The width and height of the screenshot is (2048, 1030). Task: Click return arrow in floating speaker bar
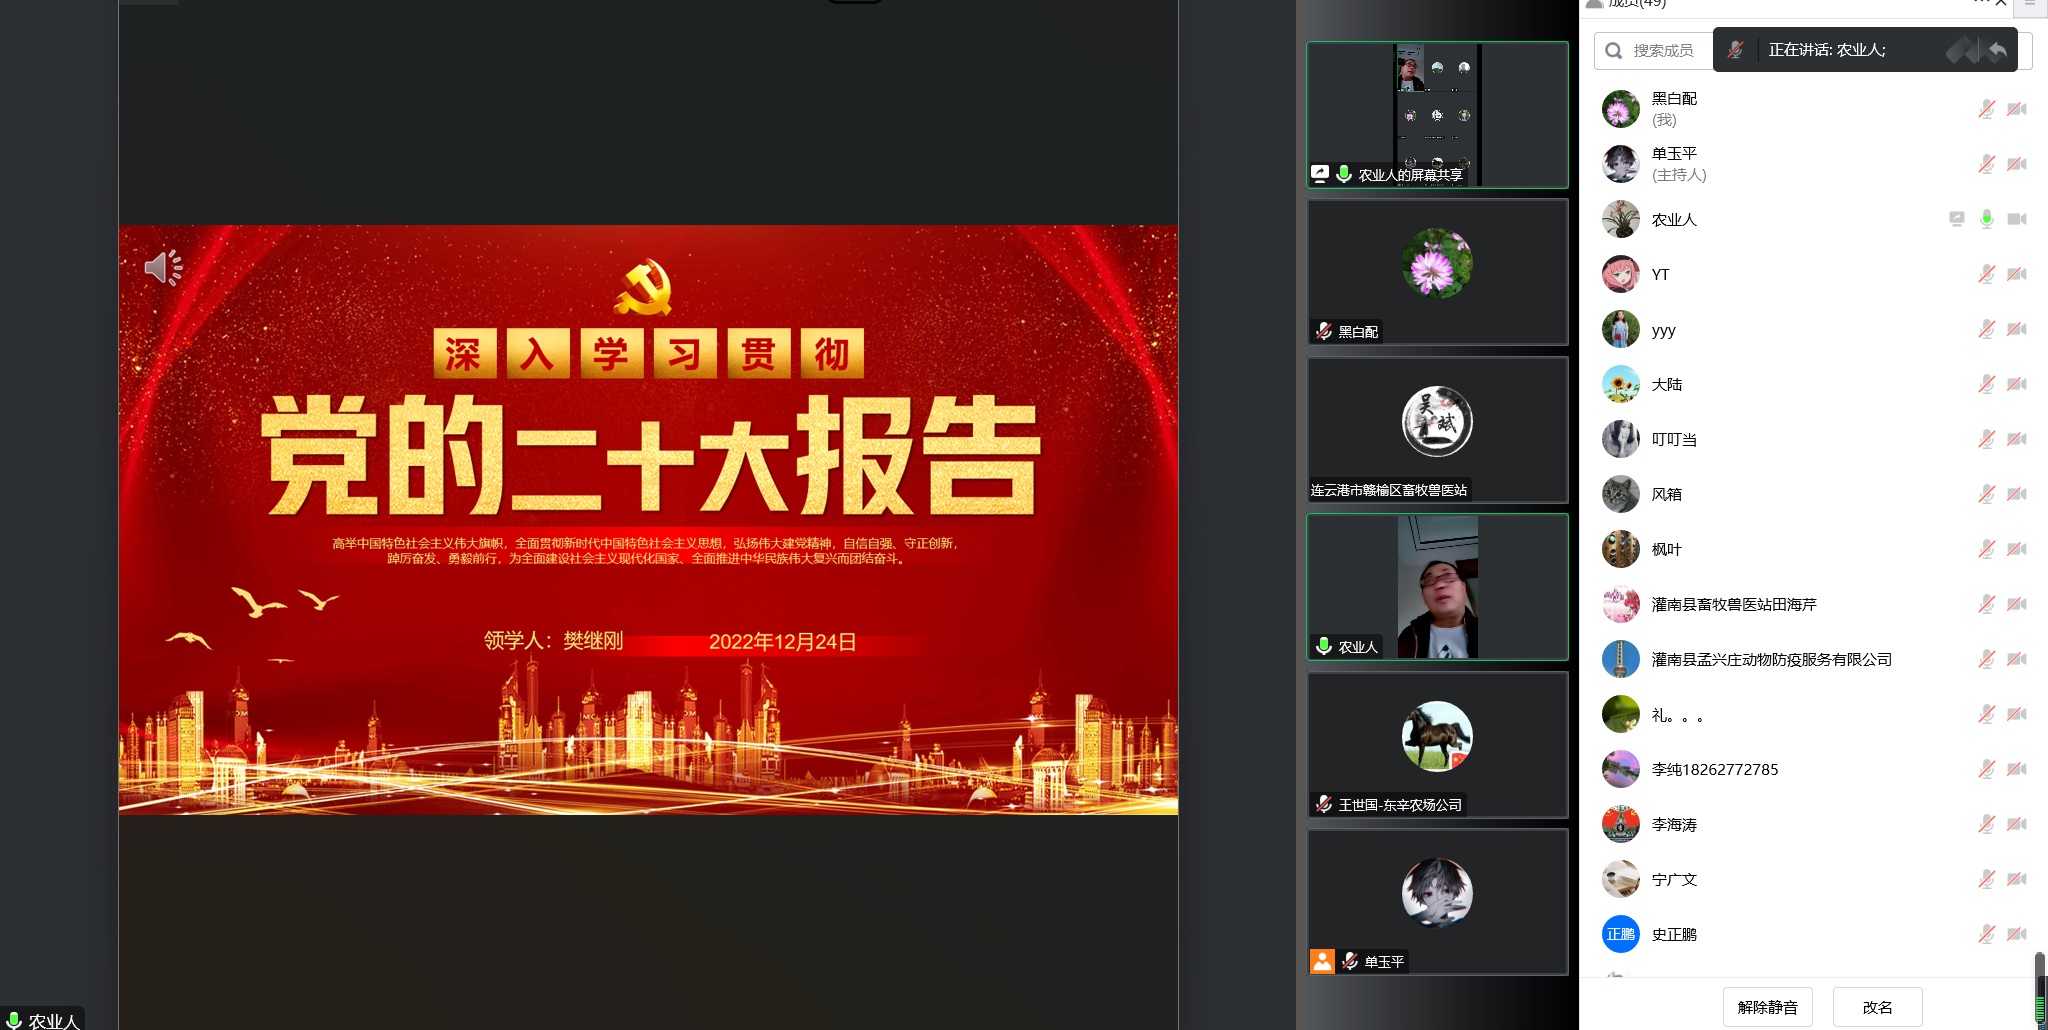click(1997, 50)
